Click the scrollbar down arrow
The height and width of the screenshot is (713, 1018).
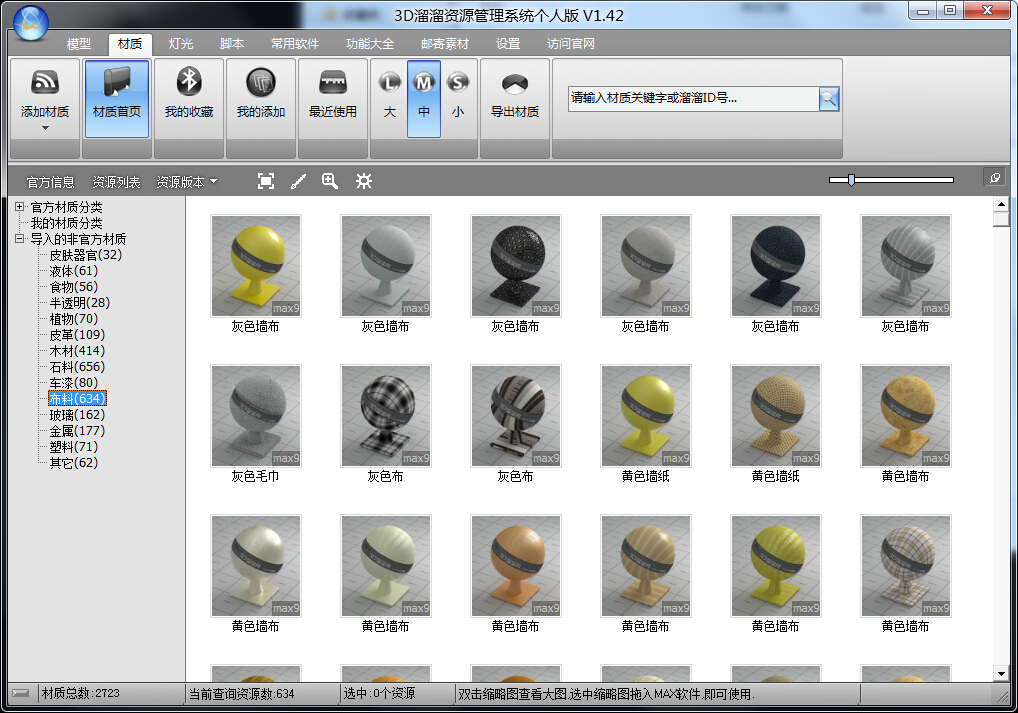[1000, 673]
